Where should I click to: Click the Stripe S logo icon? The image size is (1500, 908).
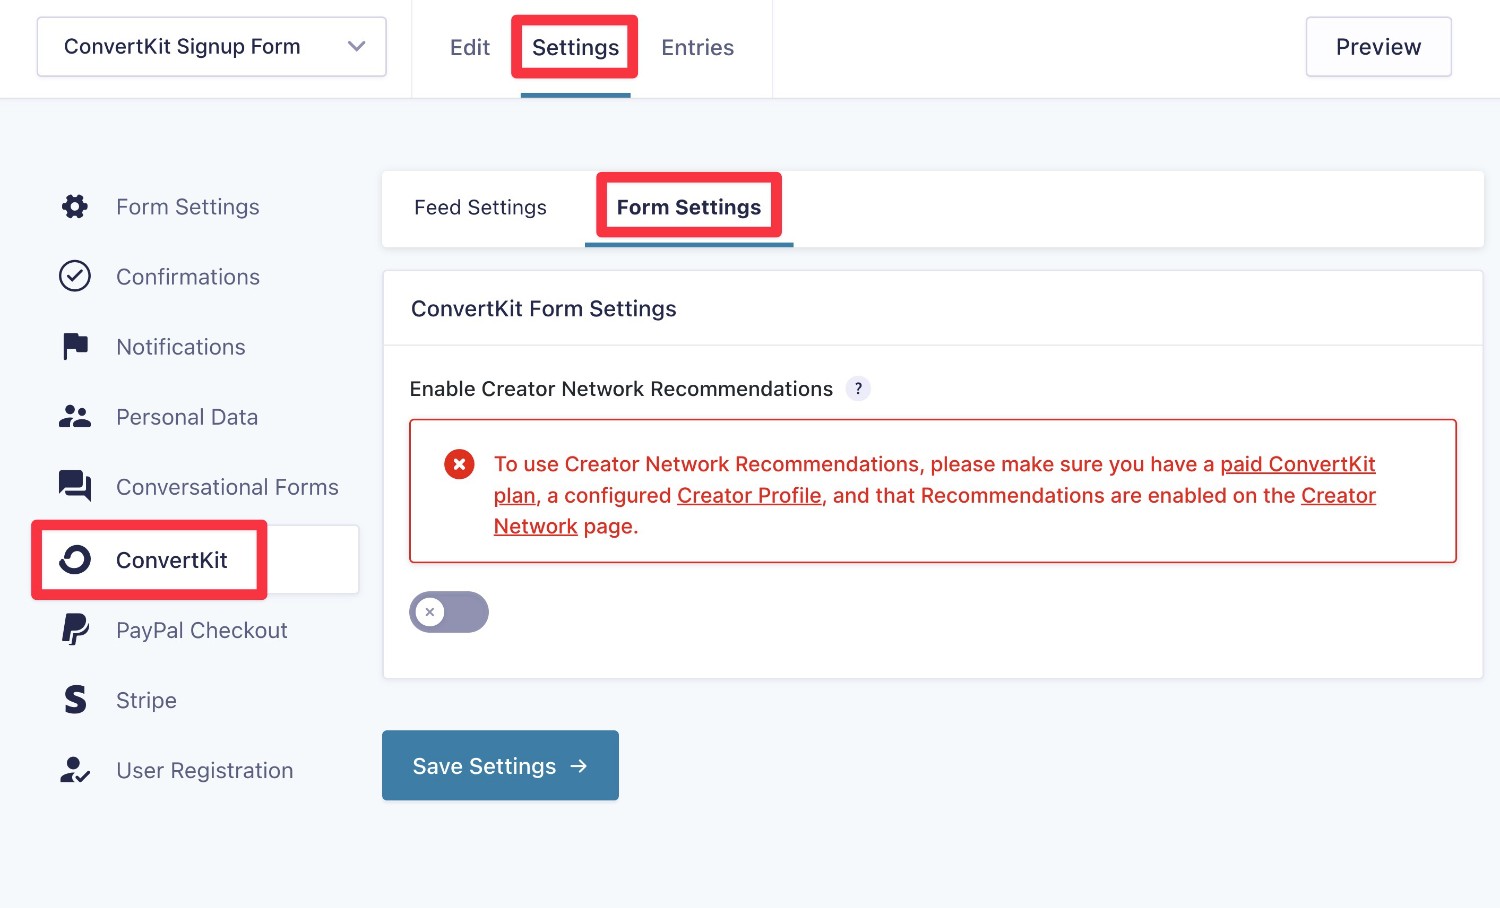coord(75,699)
